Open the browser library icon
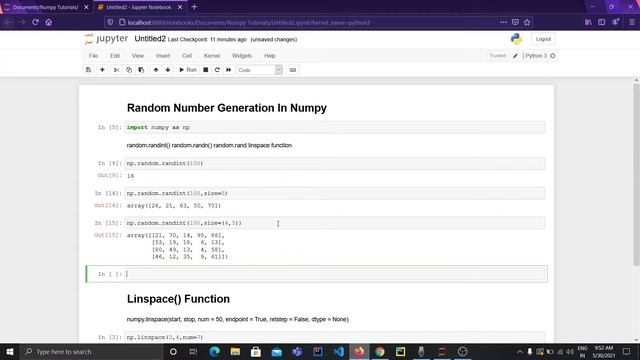This screenshot has height=360, width=640. click(588, 22)
